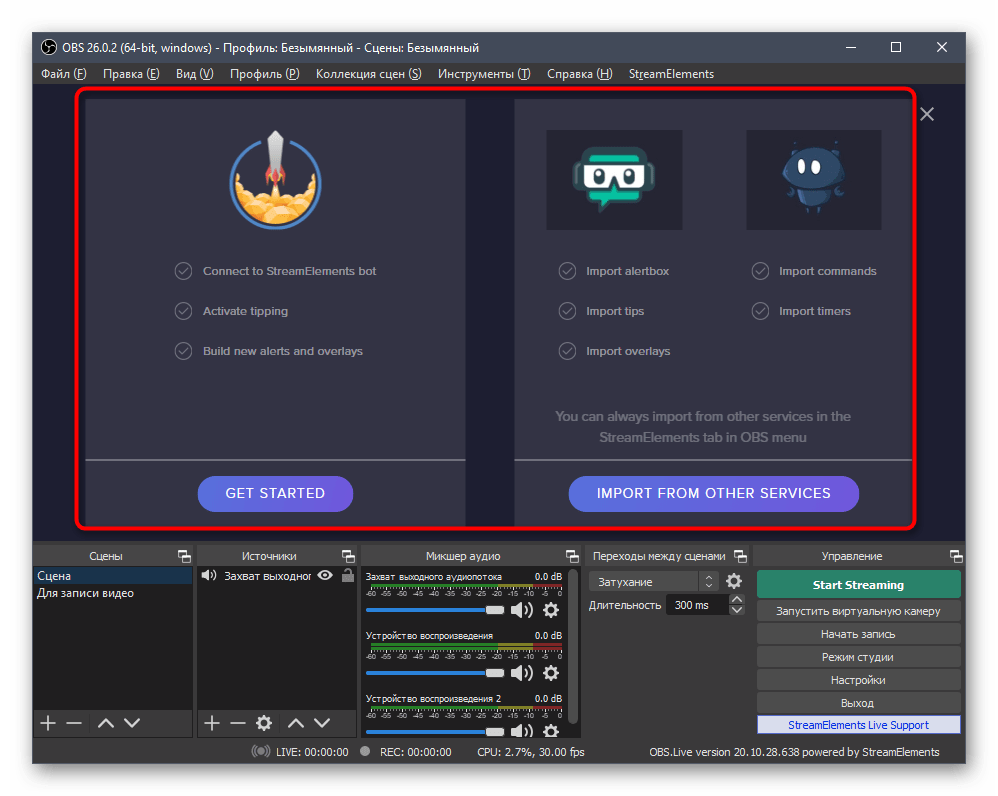
Task: Click the GET STARTED button
Action: pyautogui.click(x=275, y=493)
